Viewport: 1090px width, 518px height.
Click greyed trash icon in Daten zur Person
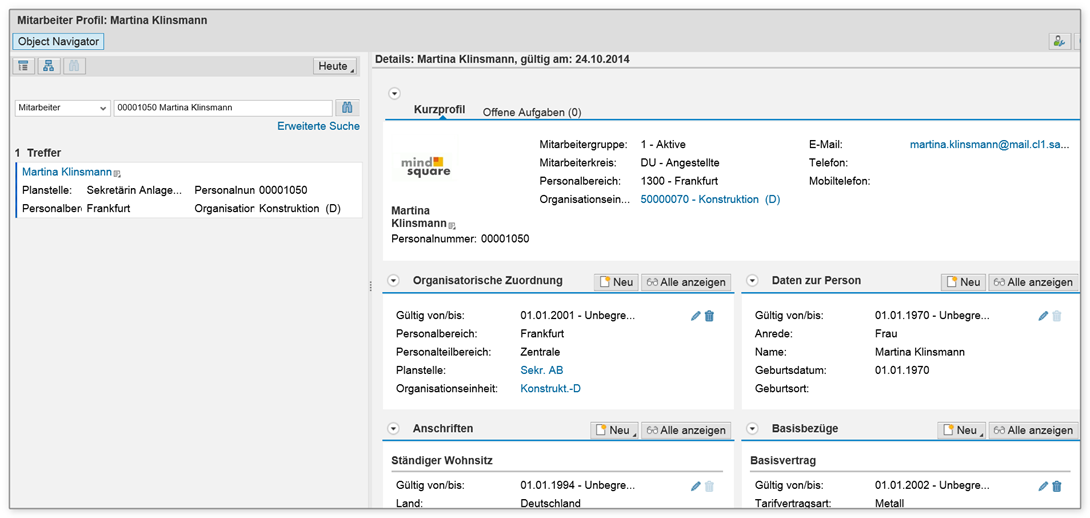point(1057,316)
